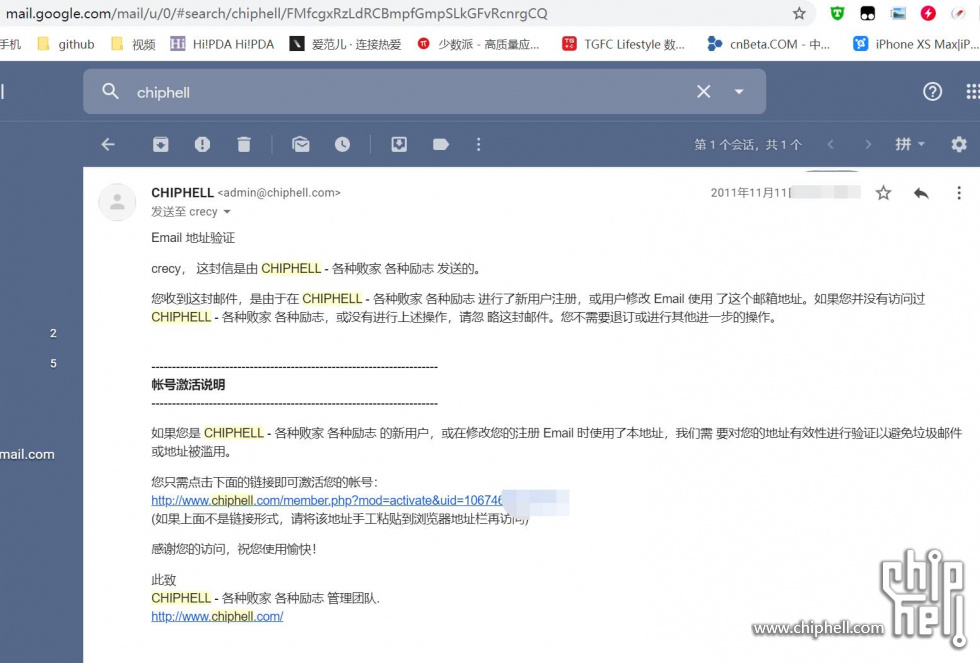Click the sender name CHIPHELL
This screenshot has height=663, width=980.
pos(182,192)
